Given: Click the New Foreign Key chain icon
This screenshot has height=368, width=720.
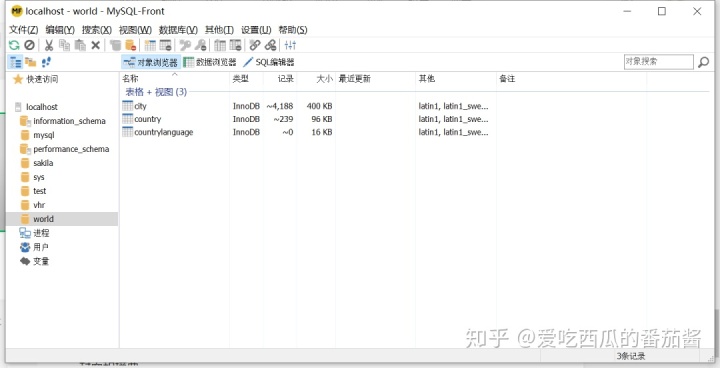Looking at the screenshot, I should click(255, 45).
